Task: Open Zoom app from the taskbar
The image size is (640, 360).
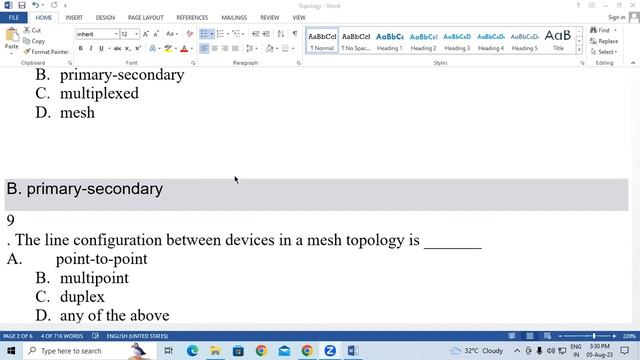Action: point(330,351)
